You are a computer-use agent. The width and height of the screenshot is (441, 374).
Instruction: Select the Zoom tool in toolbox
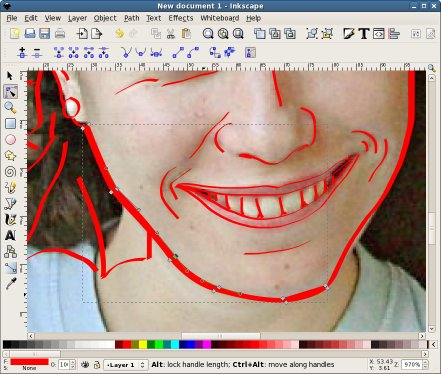pos(10,108)
